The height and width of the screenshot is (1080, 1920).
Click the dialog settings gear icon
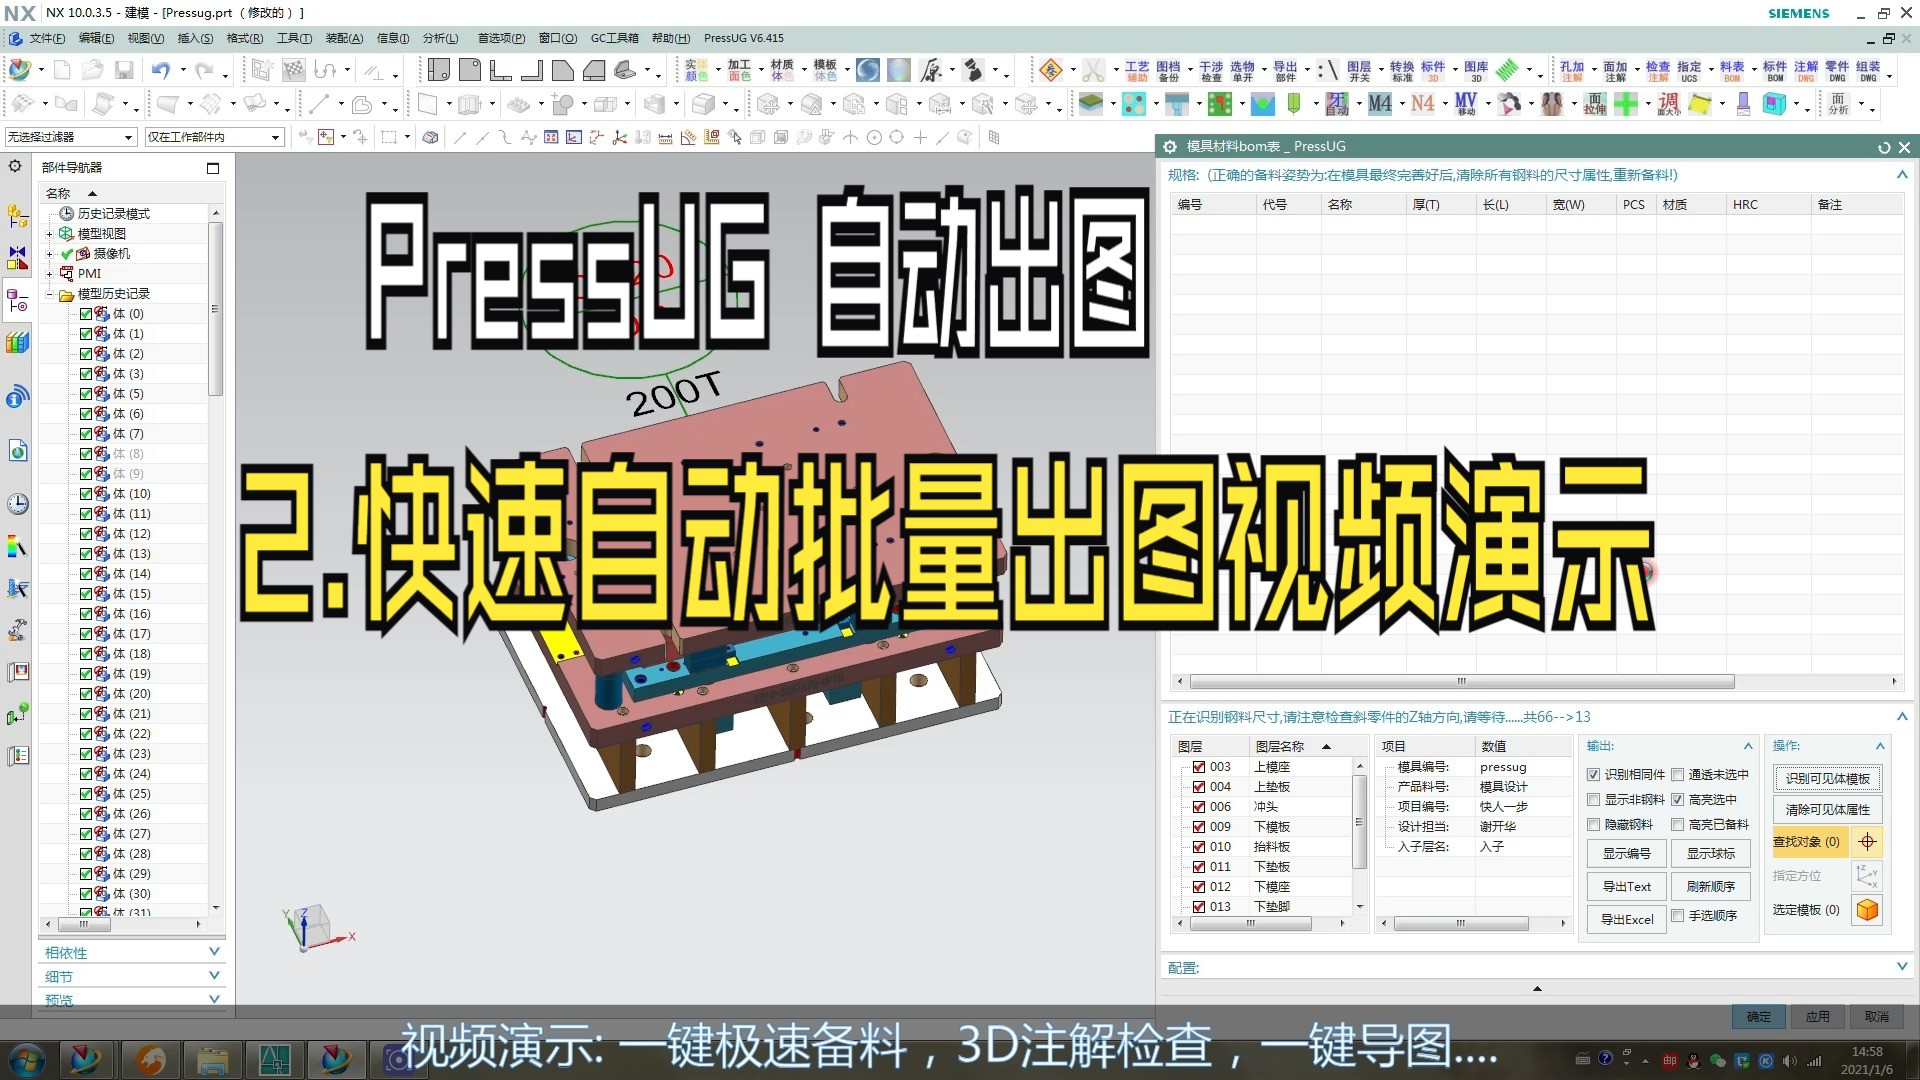click(1169, 146)
